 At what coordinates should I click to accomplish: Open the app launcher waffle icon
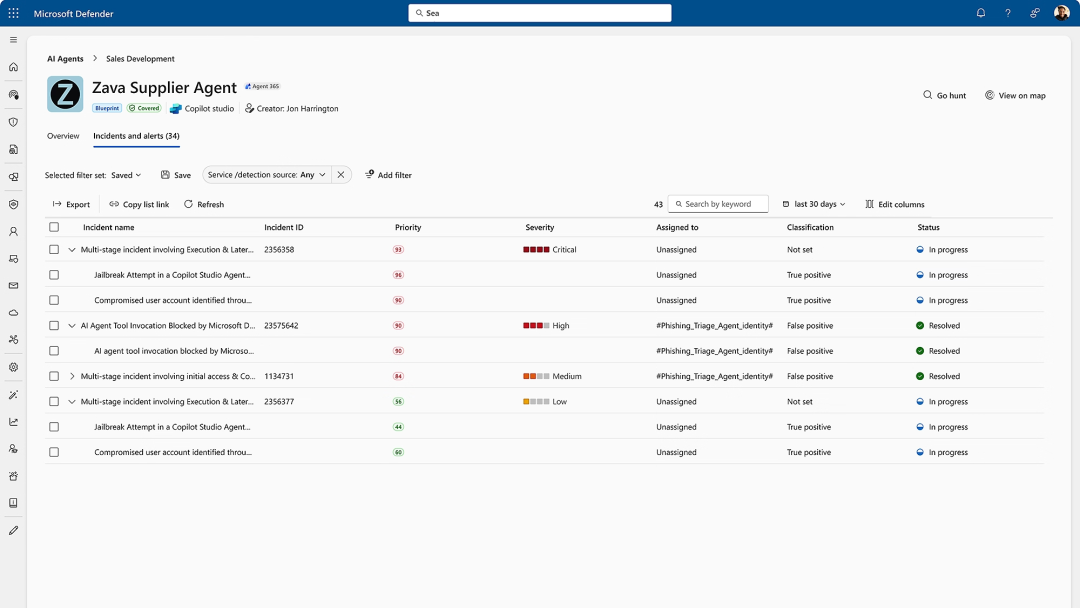tap(13, 13)
